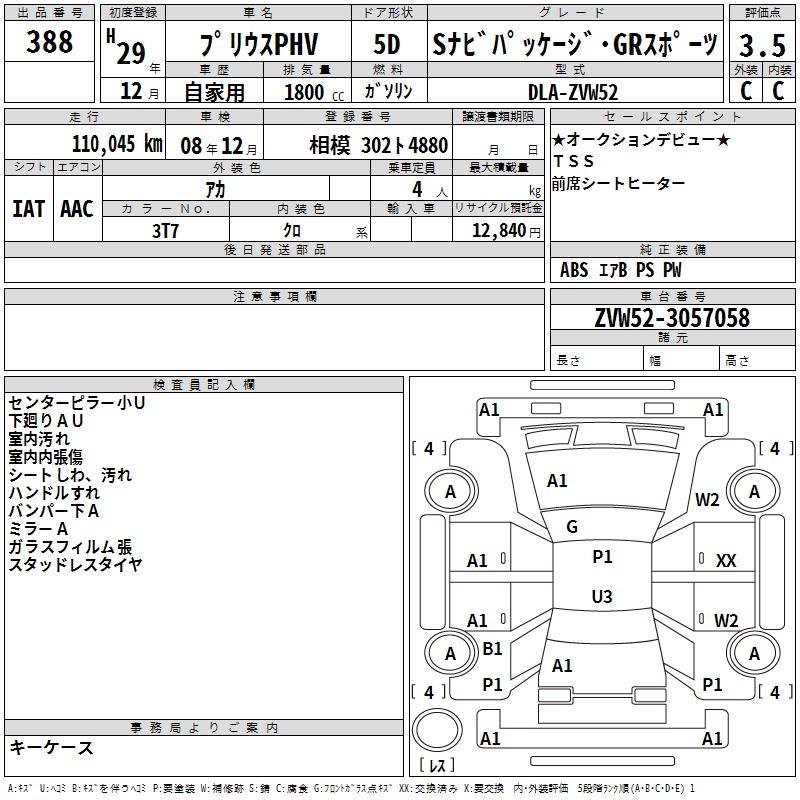Select the XX replaced-panel mark on the diagram
Screen dimensions: 800x800
(726, 561)
